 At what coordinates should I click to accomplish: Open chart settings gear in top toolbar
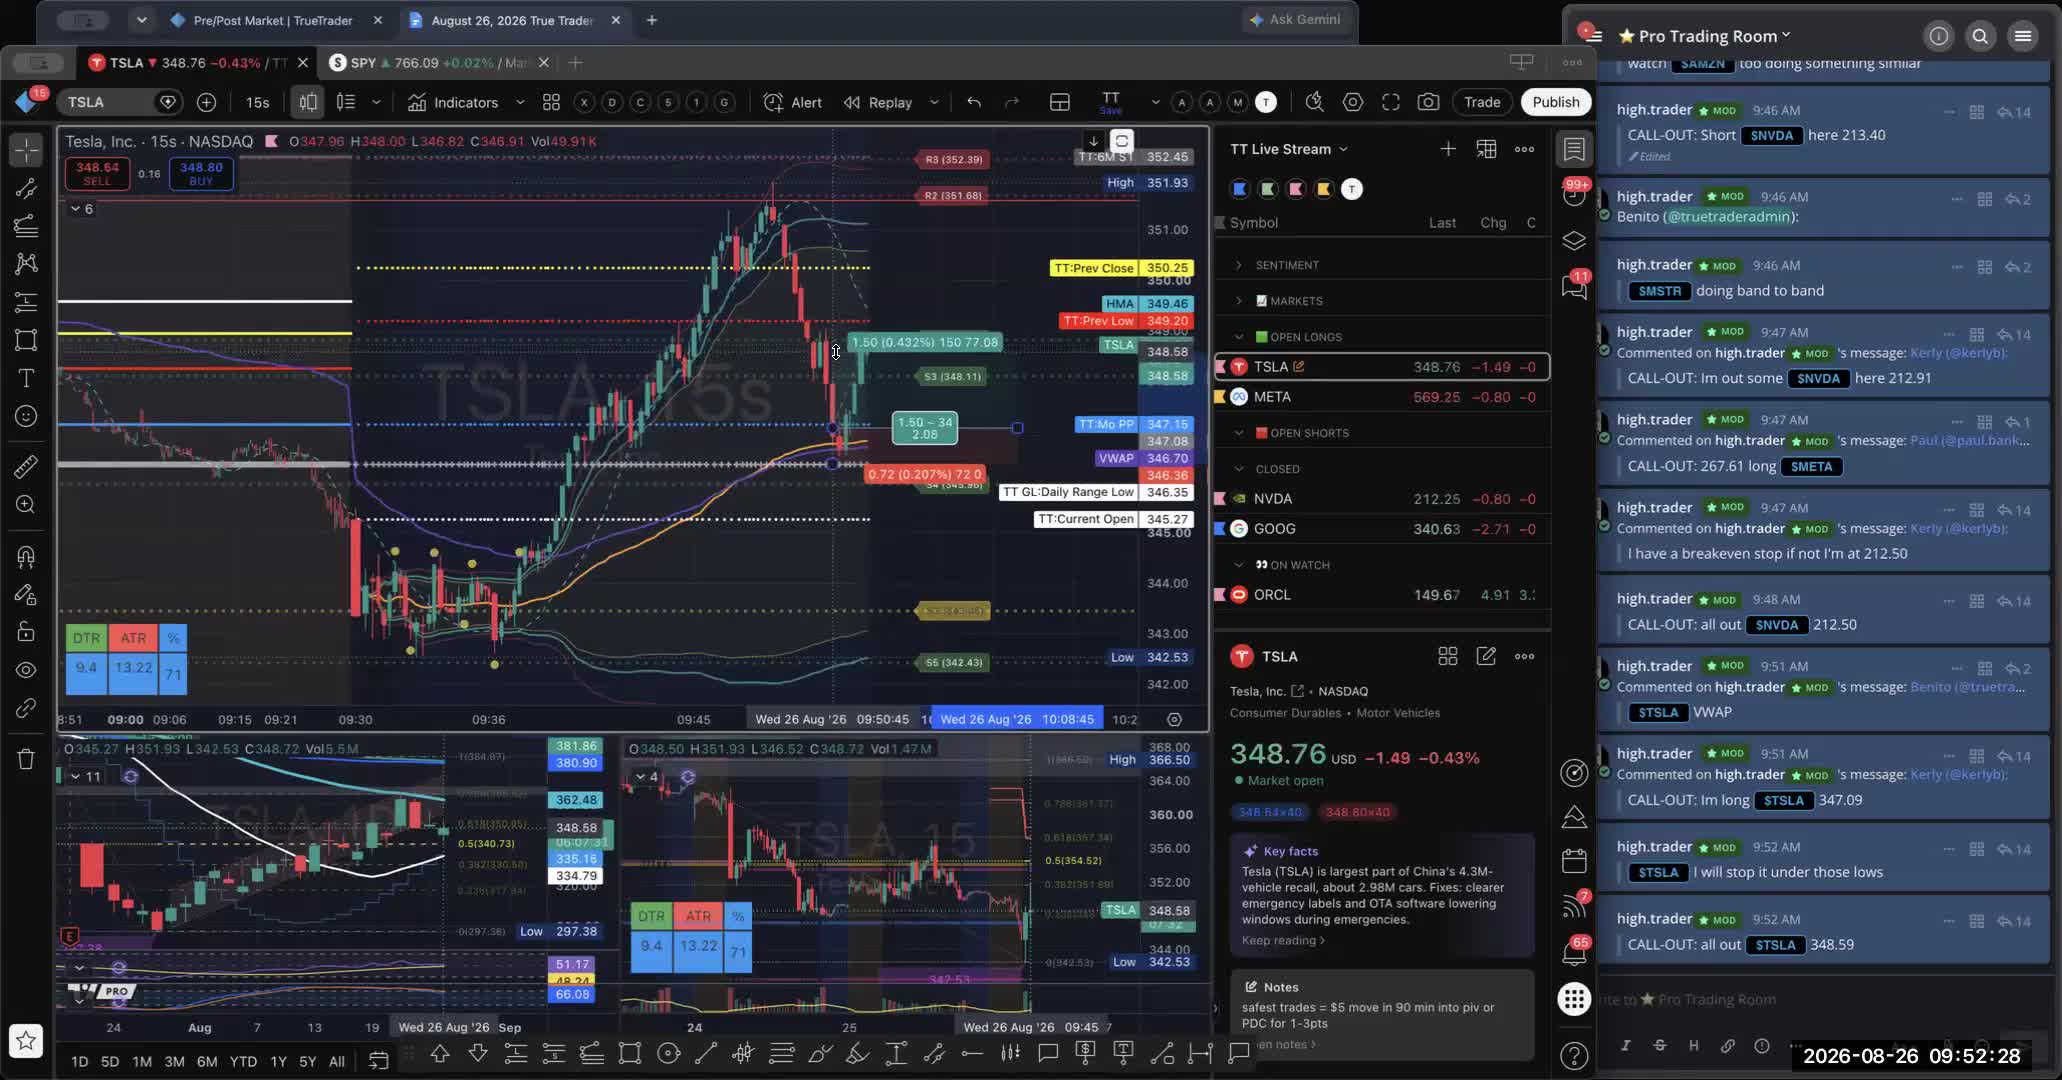[x=1352, y=102]
